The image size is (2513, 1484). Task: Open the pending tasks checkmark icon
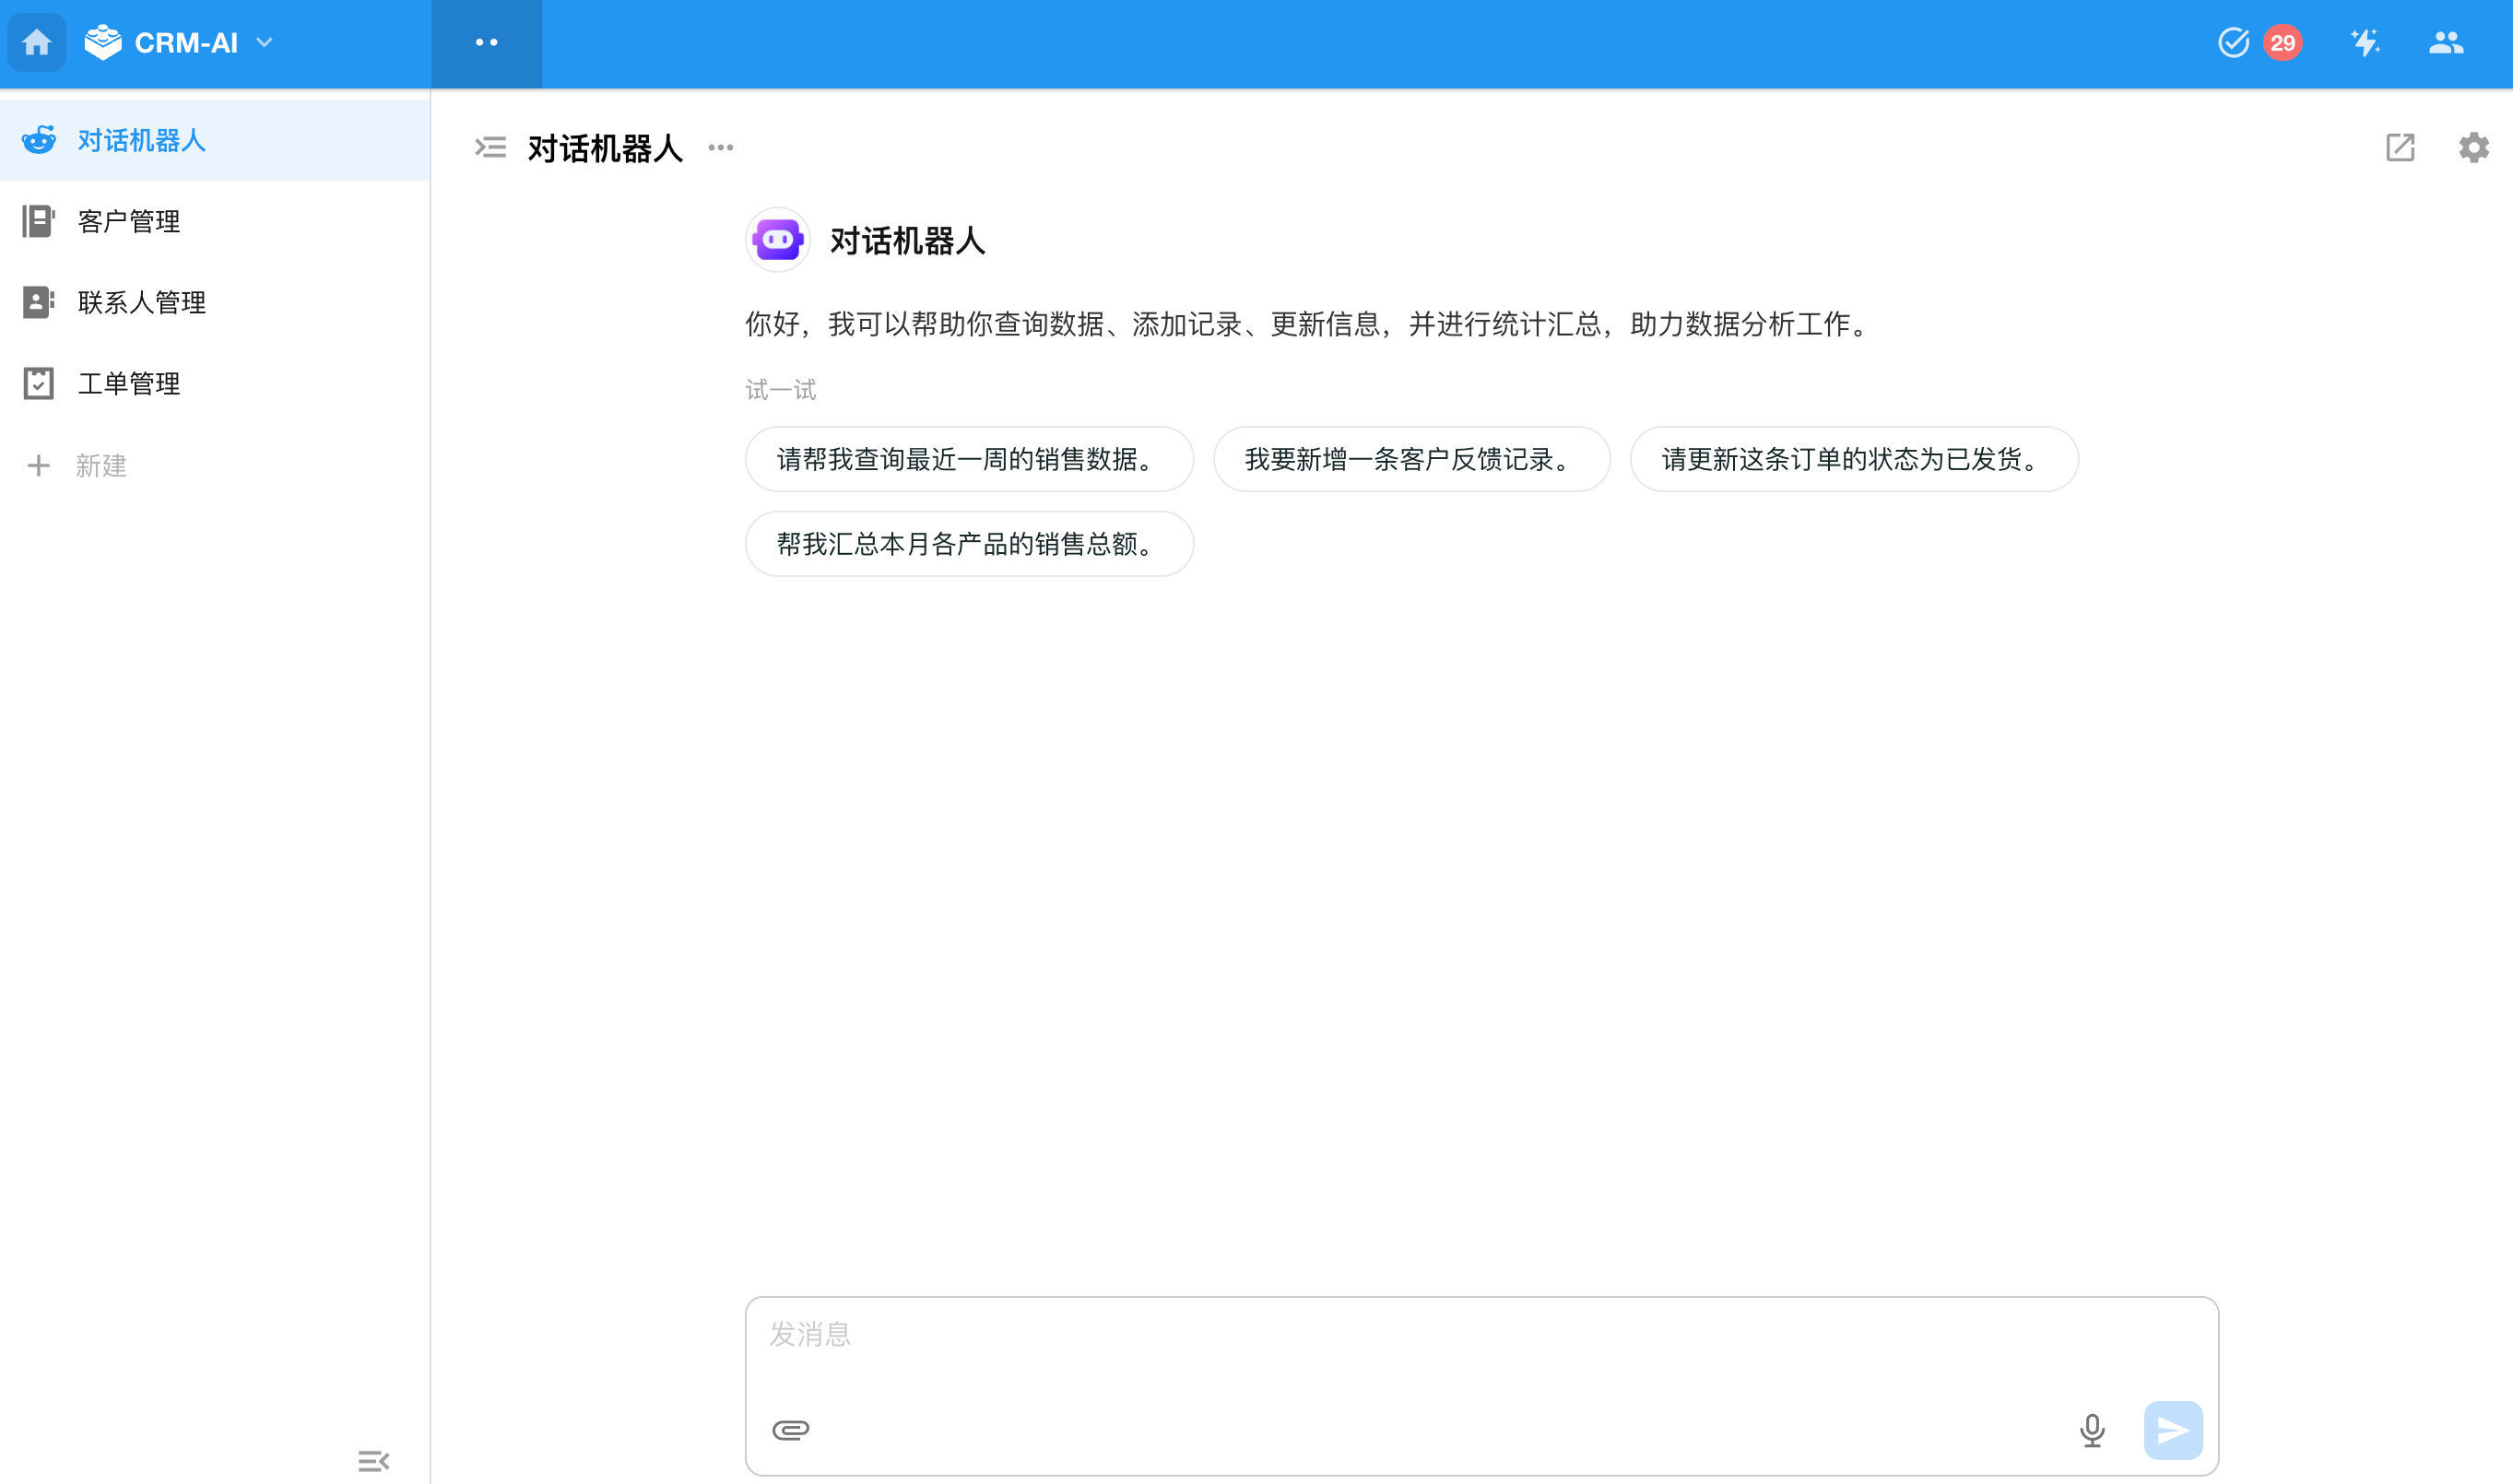tap(2233, 43)
